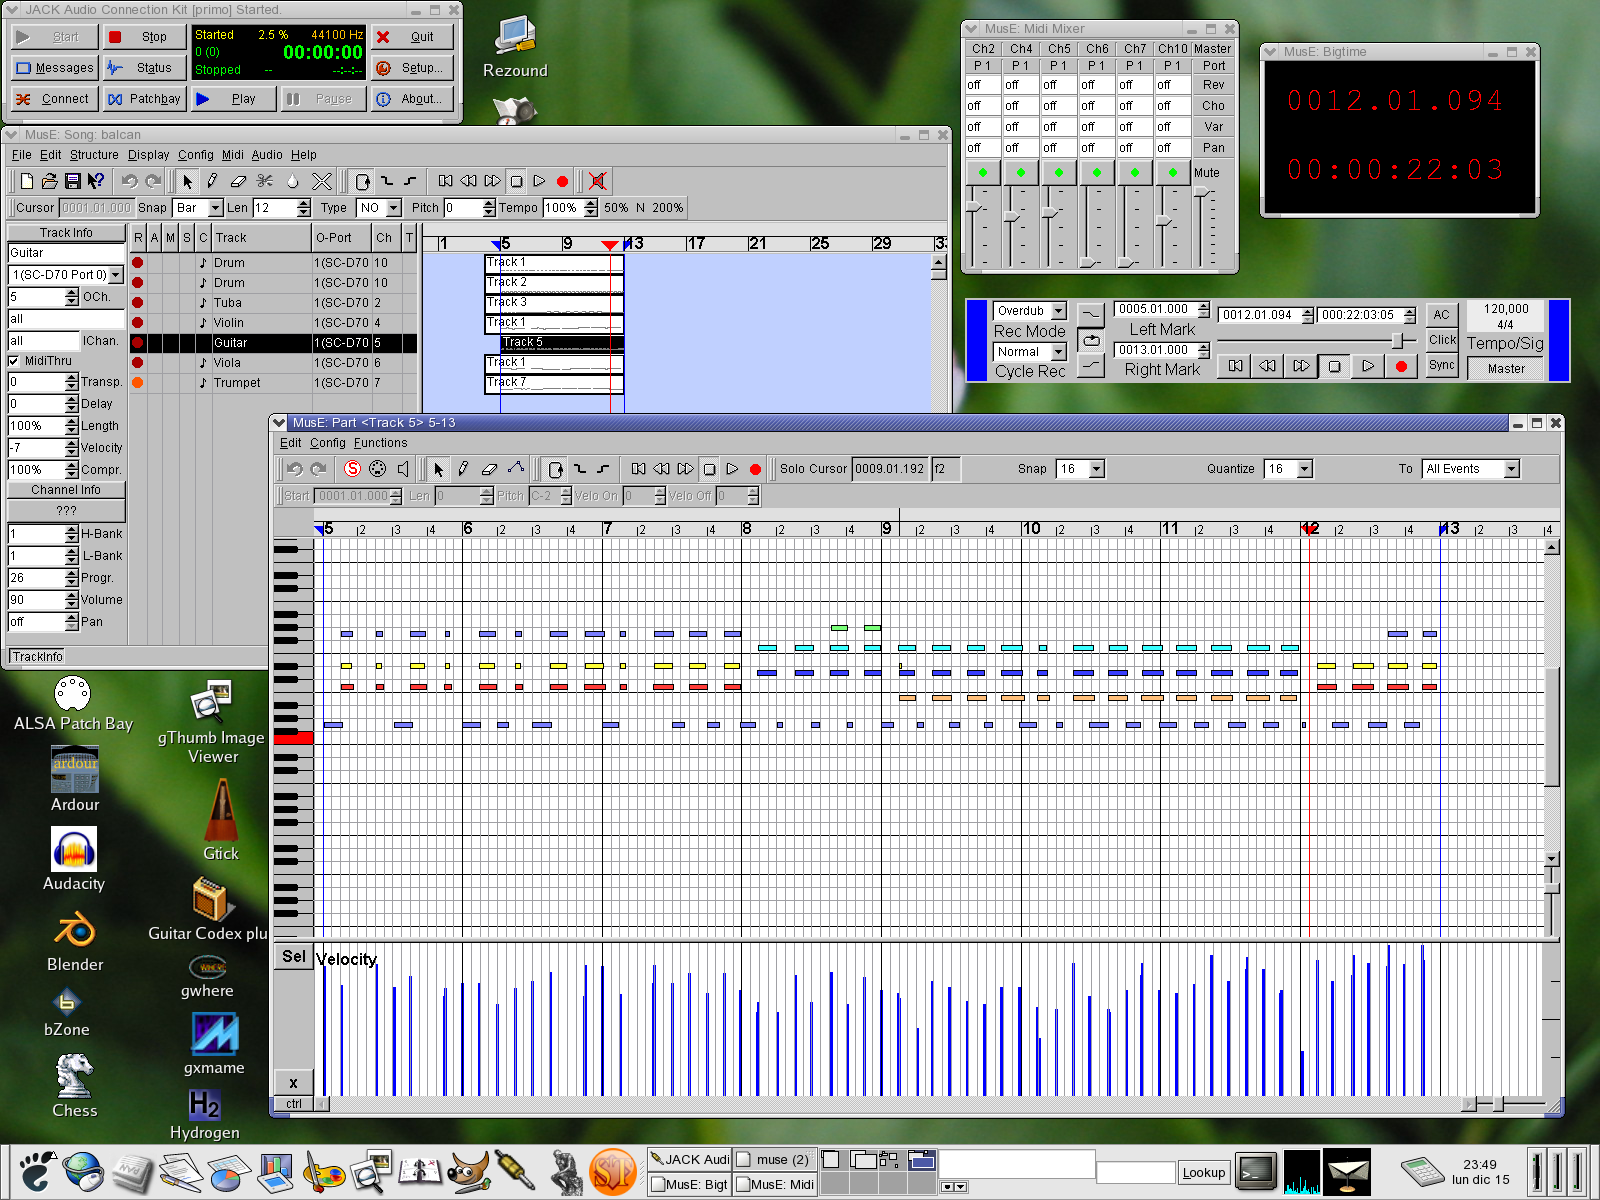Screen dimensions: 1600x1200
Task: Click the red Solo button in piano roll
Action: point(352,469)
